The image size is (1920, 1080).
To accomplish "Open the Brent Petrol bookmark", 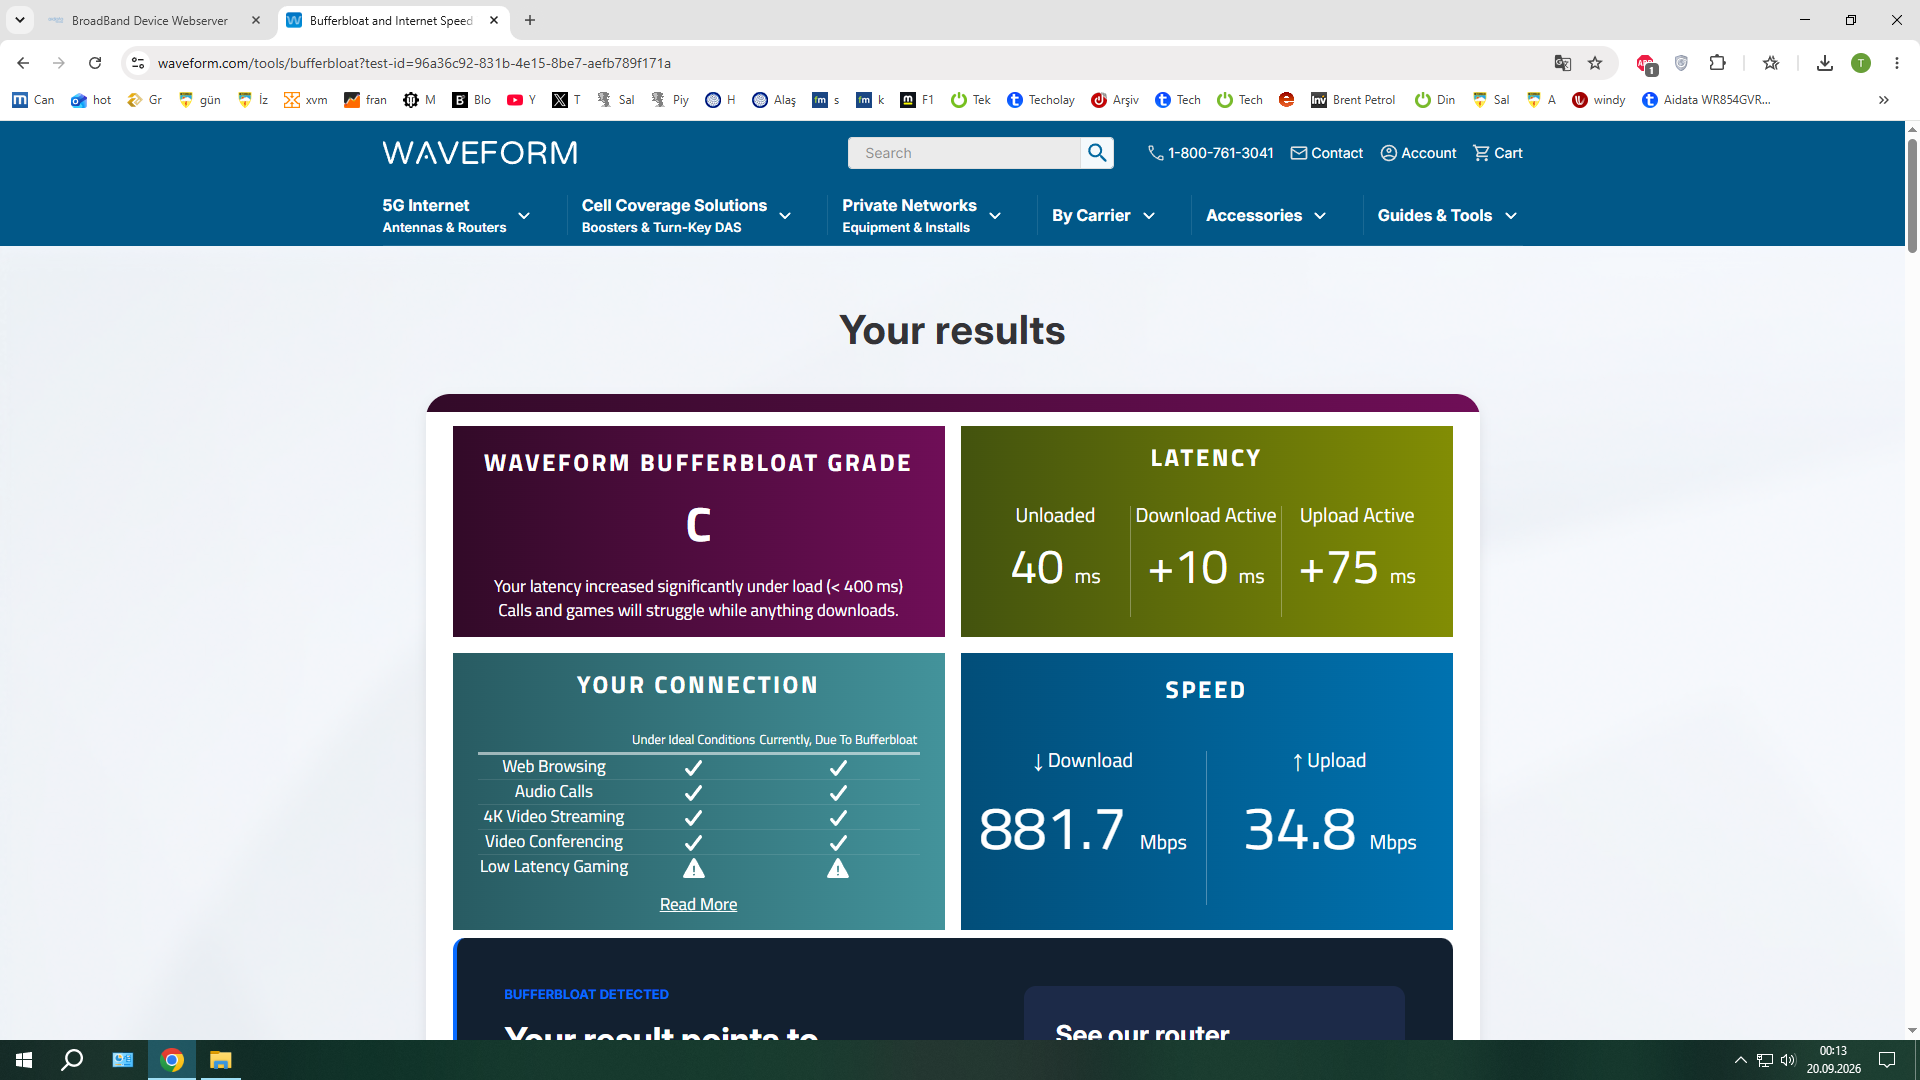I will 1353,100.
